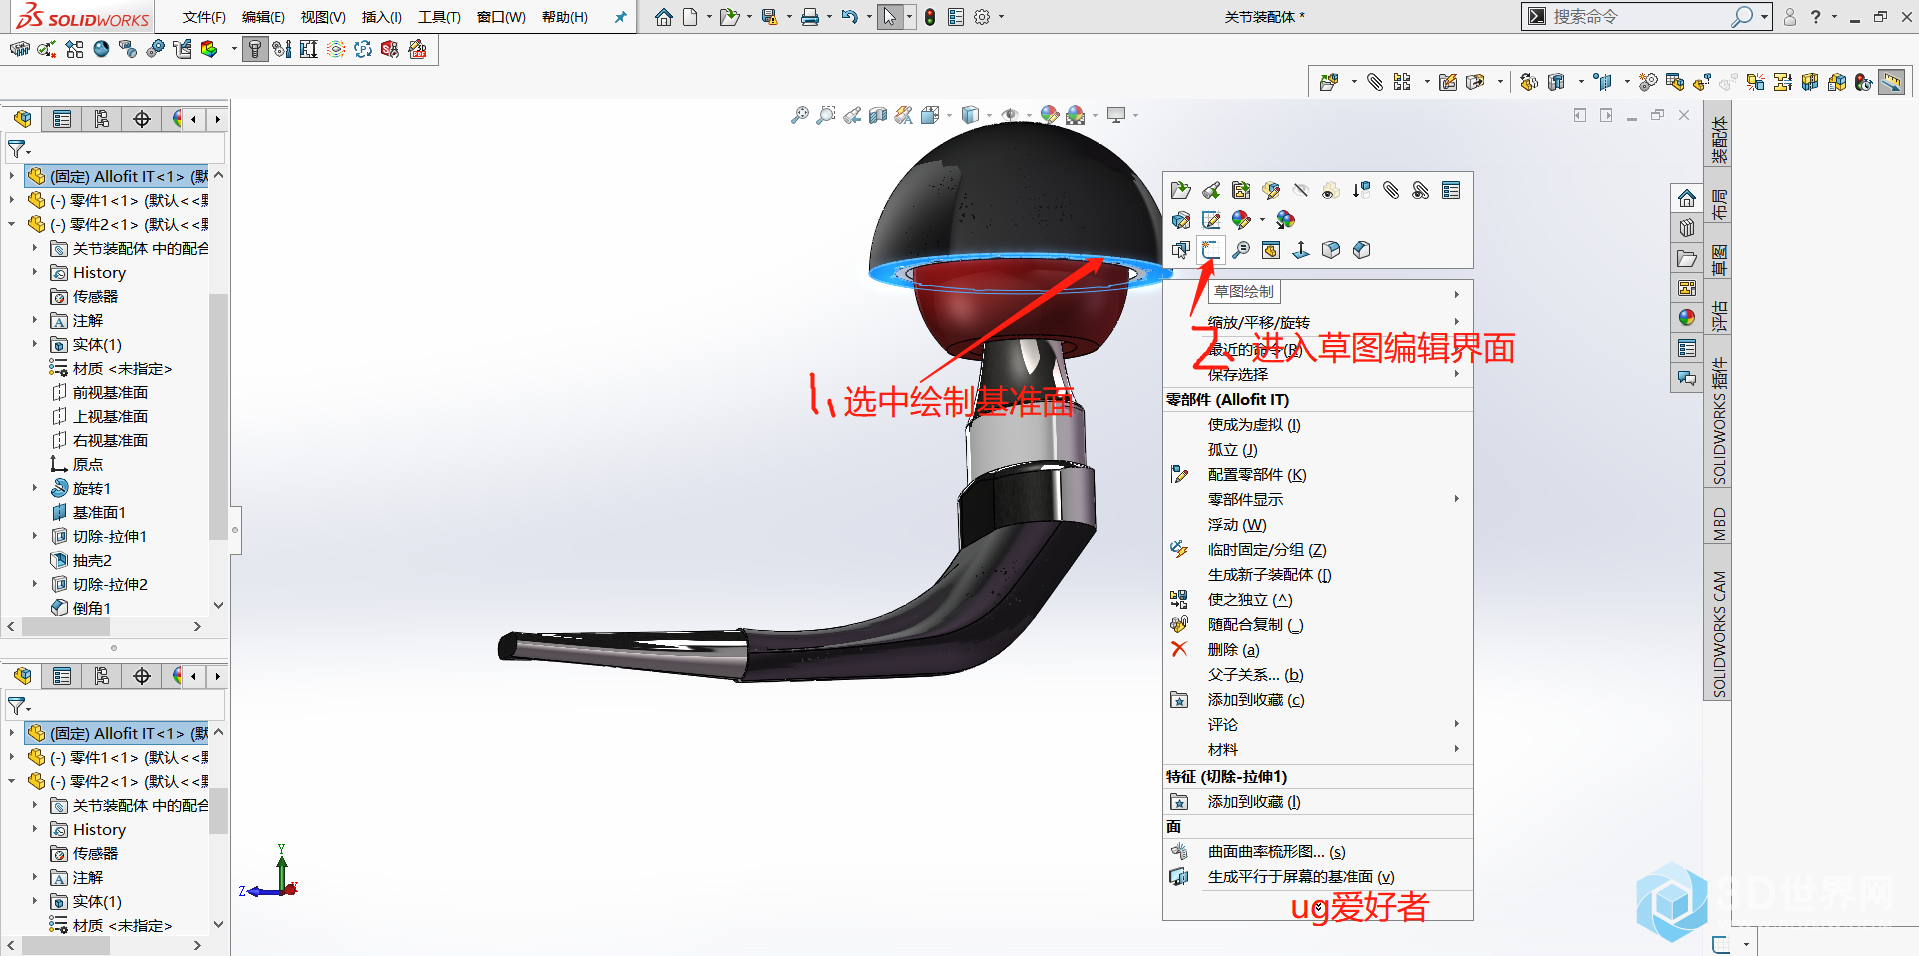Viewport: 1919px width, 956px height.
Task: Click Smart Fasteners bolt icon in toolbar
Action: click(x=255, y=49)
